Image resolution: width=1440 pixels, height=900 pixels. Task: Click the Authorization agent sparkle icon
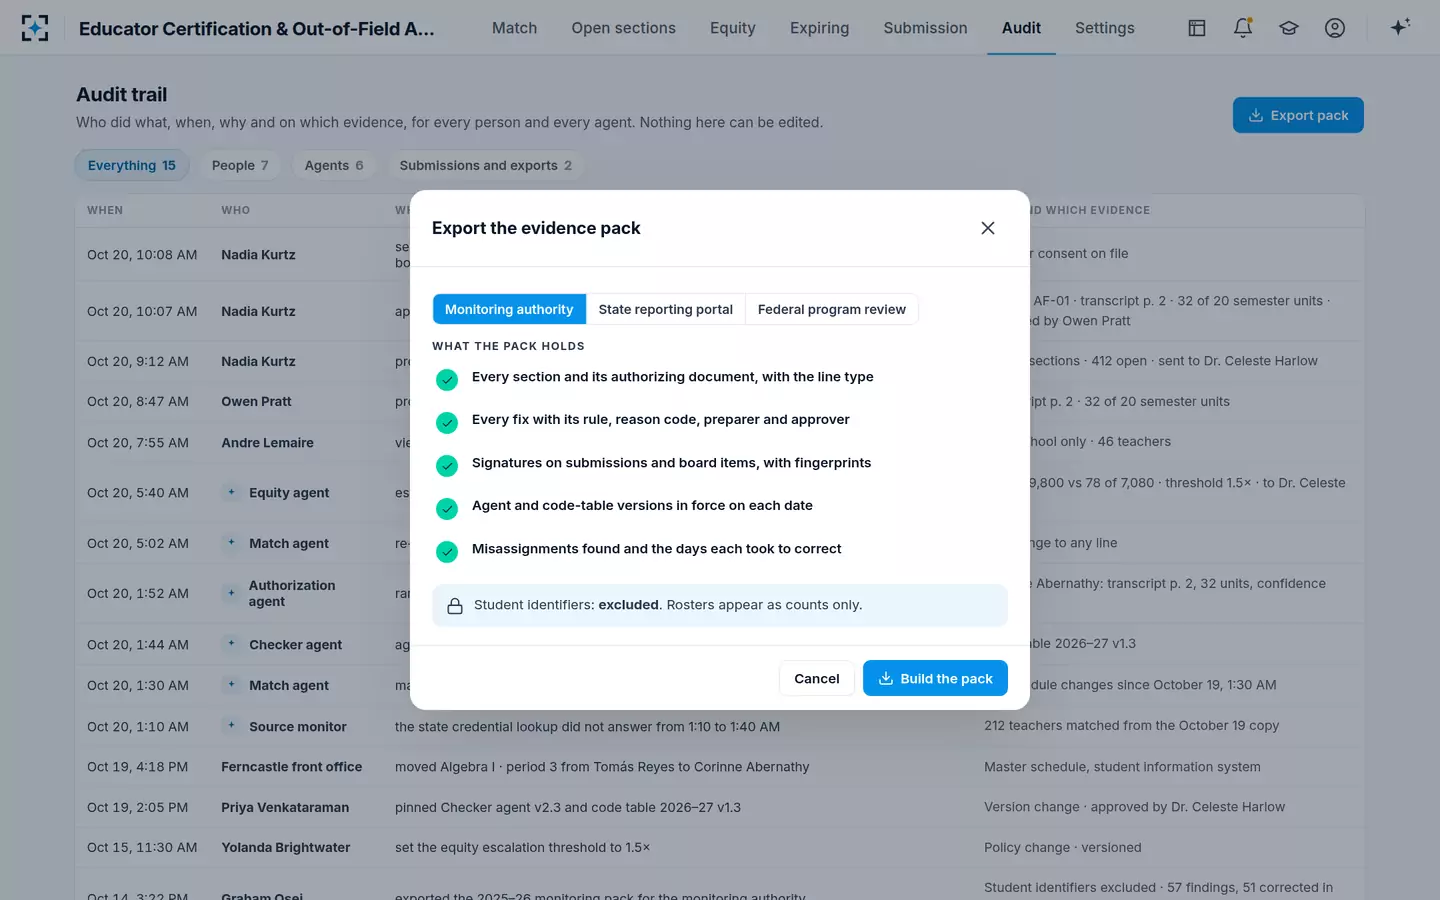(231, 593)
